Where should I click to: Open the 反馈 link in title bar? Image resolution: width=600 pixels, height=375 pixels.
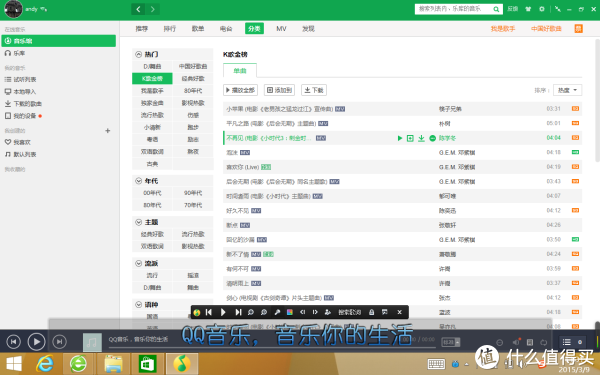[x=512, y=9]
